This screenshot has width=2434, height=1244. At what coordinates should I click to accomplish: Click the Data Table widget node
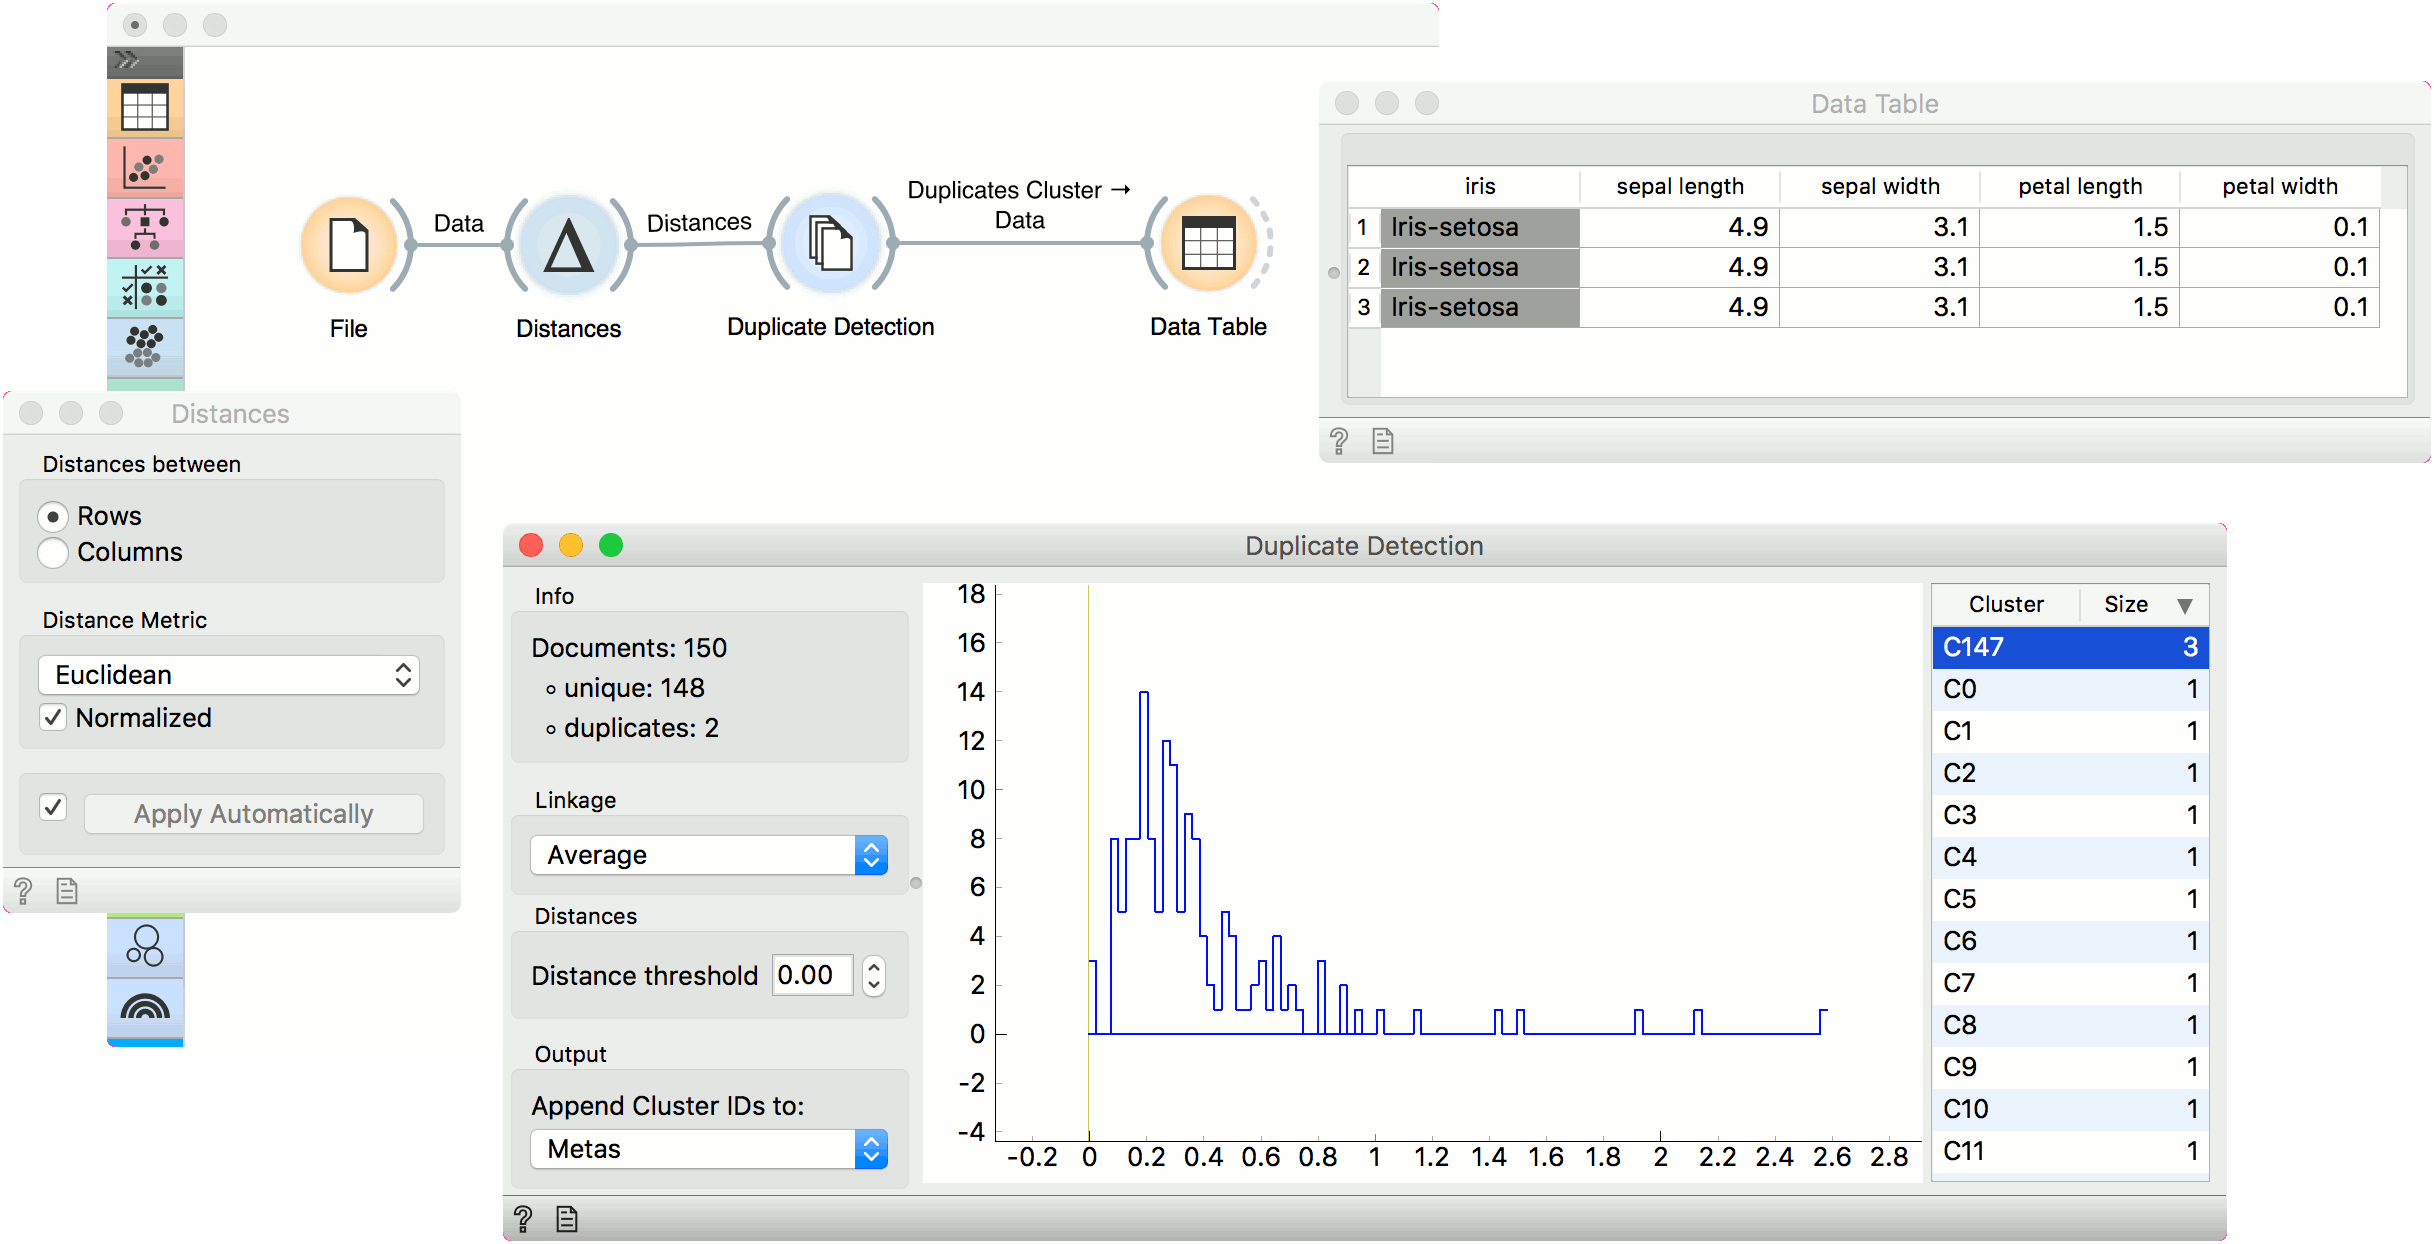point(1208,245)
